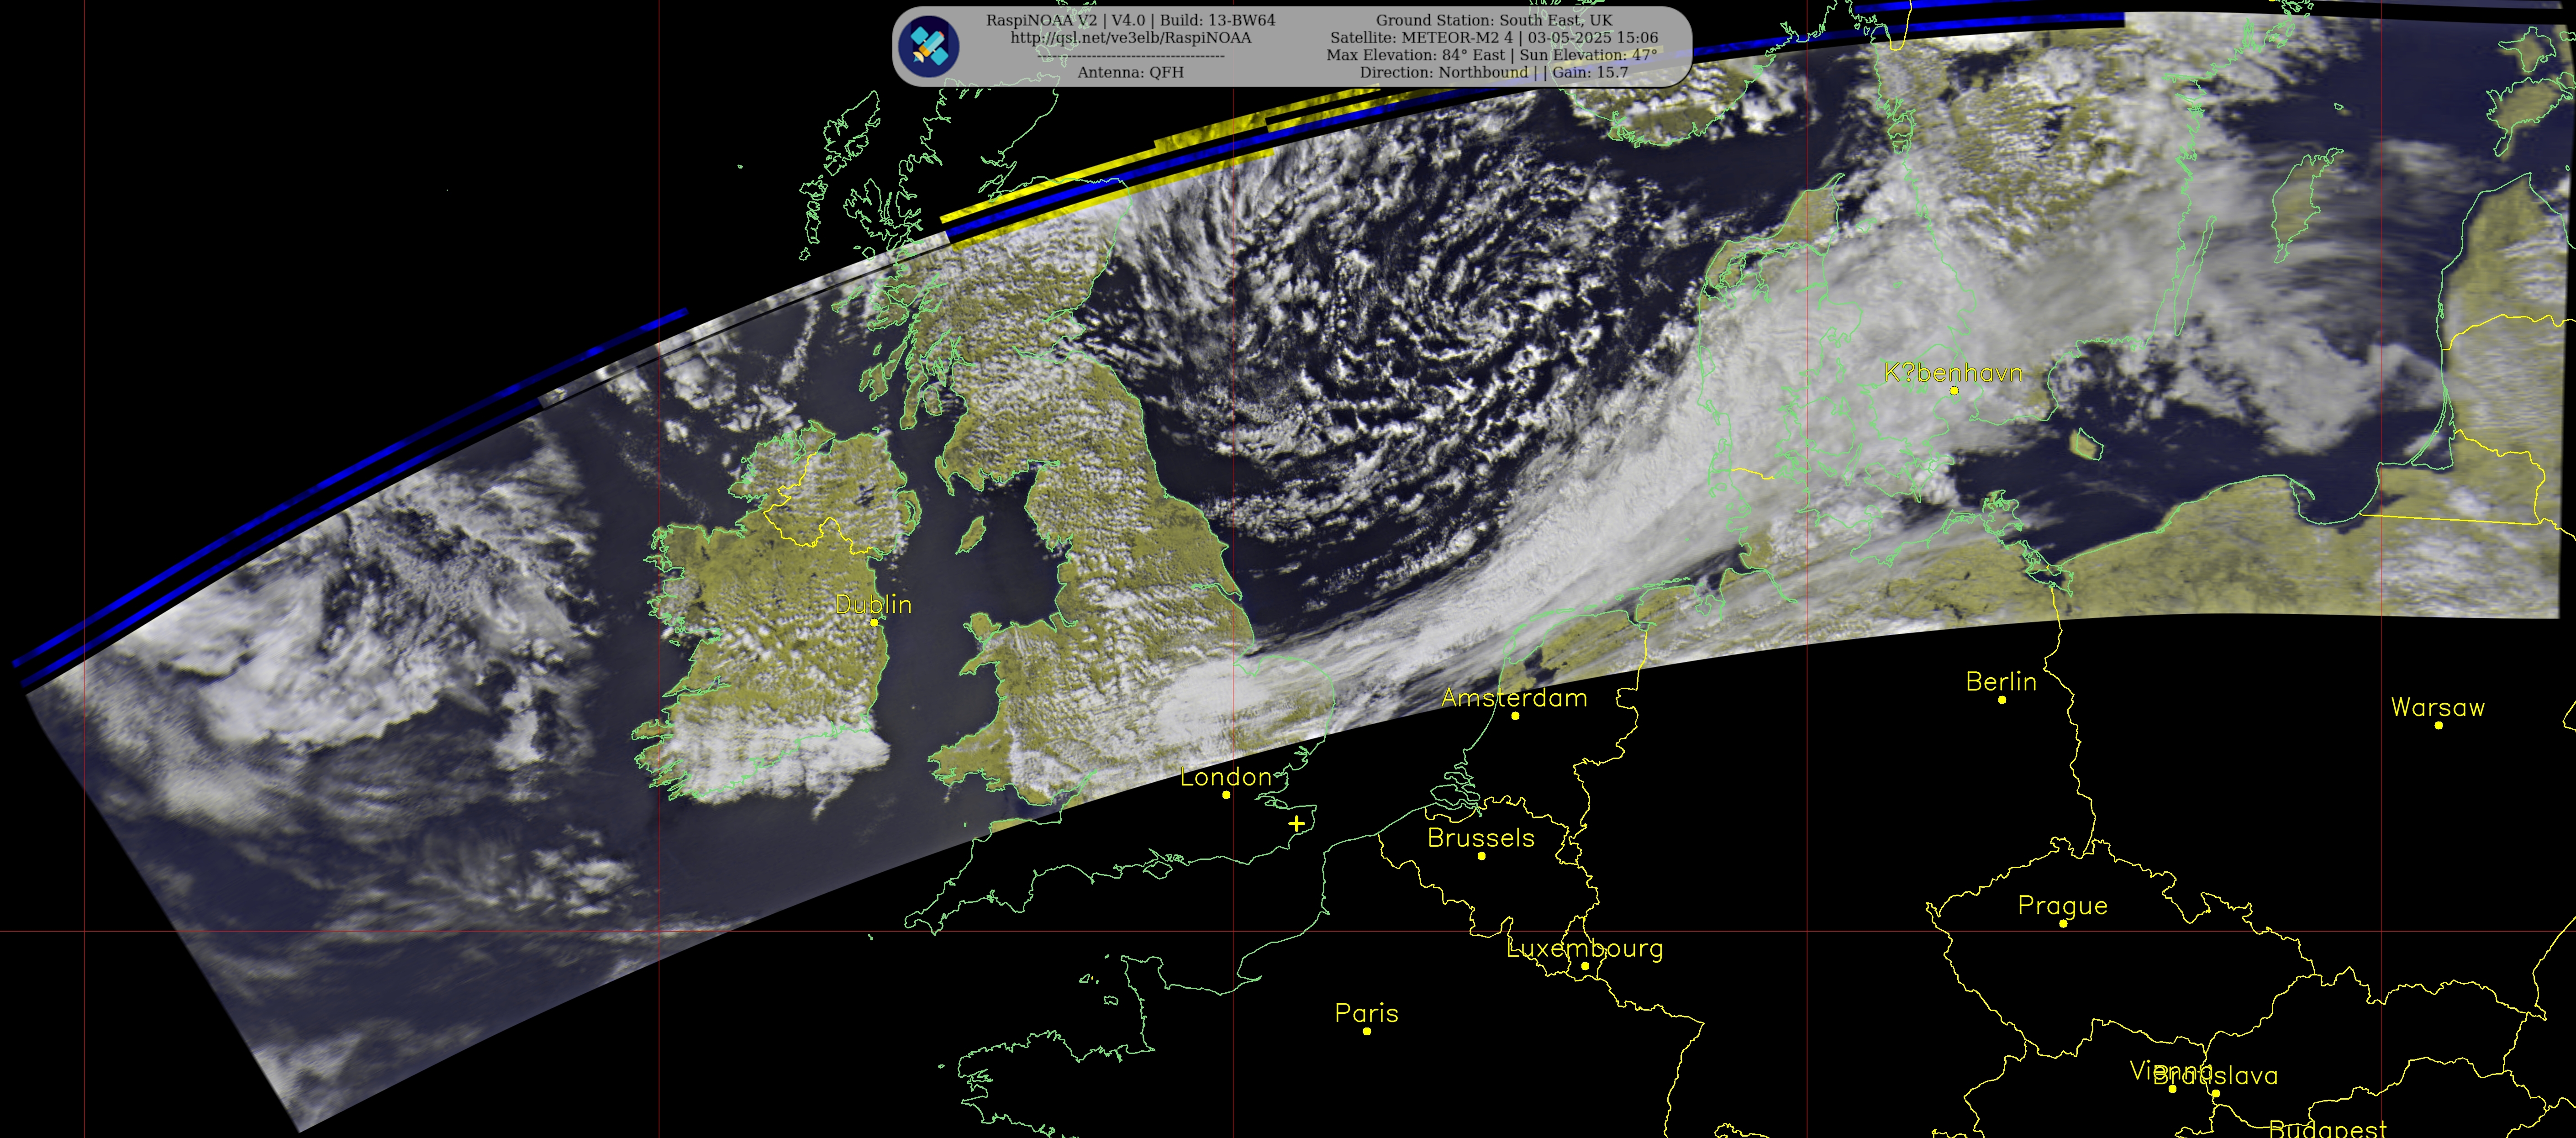The width and height of the screenshot is (2576, 1138).
Task: Click the yellow dot marker below K?benhavn label
Action: (x=1953, y=391)
